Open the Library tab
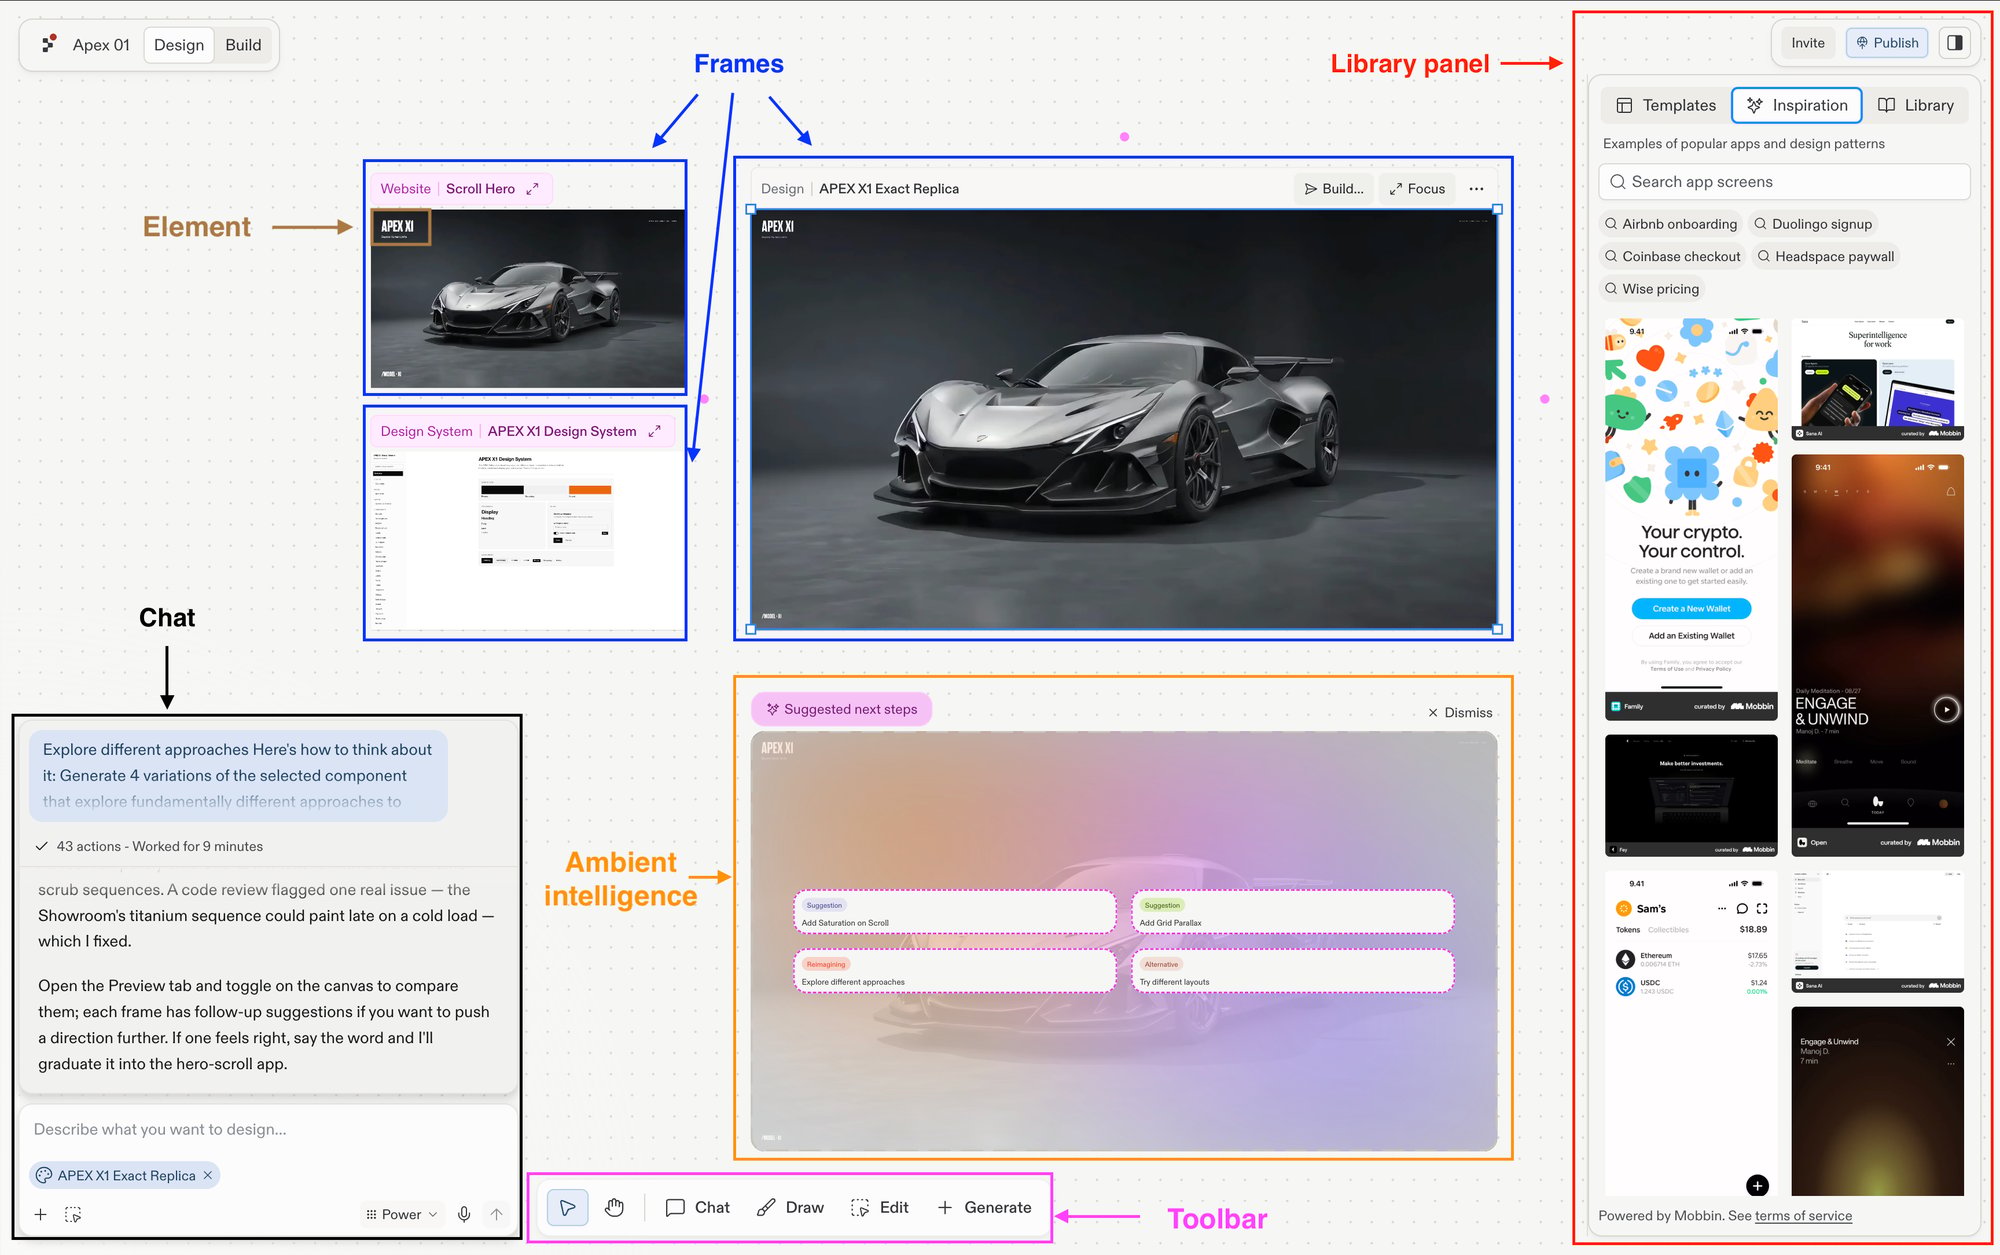 click(1916, 105)
